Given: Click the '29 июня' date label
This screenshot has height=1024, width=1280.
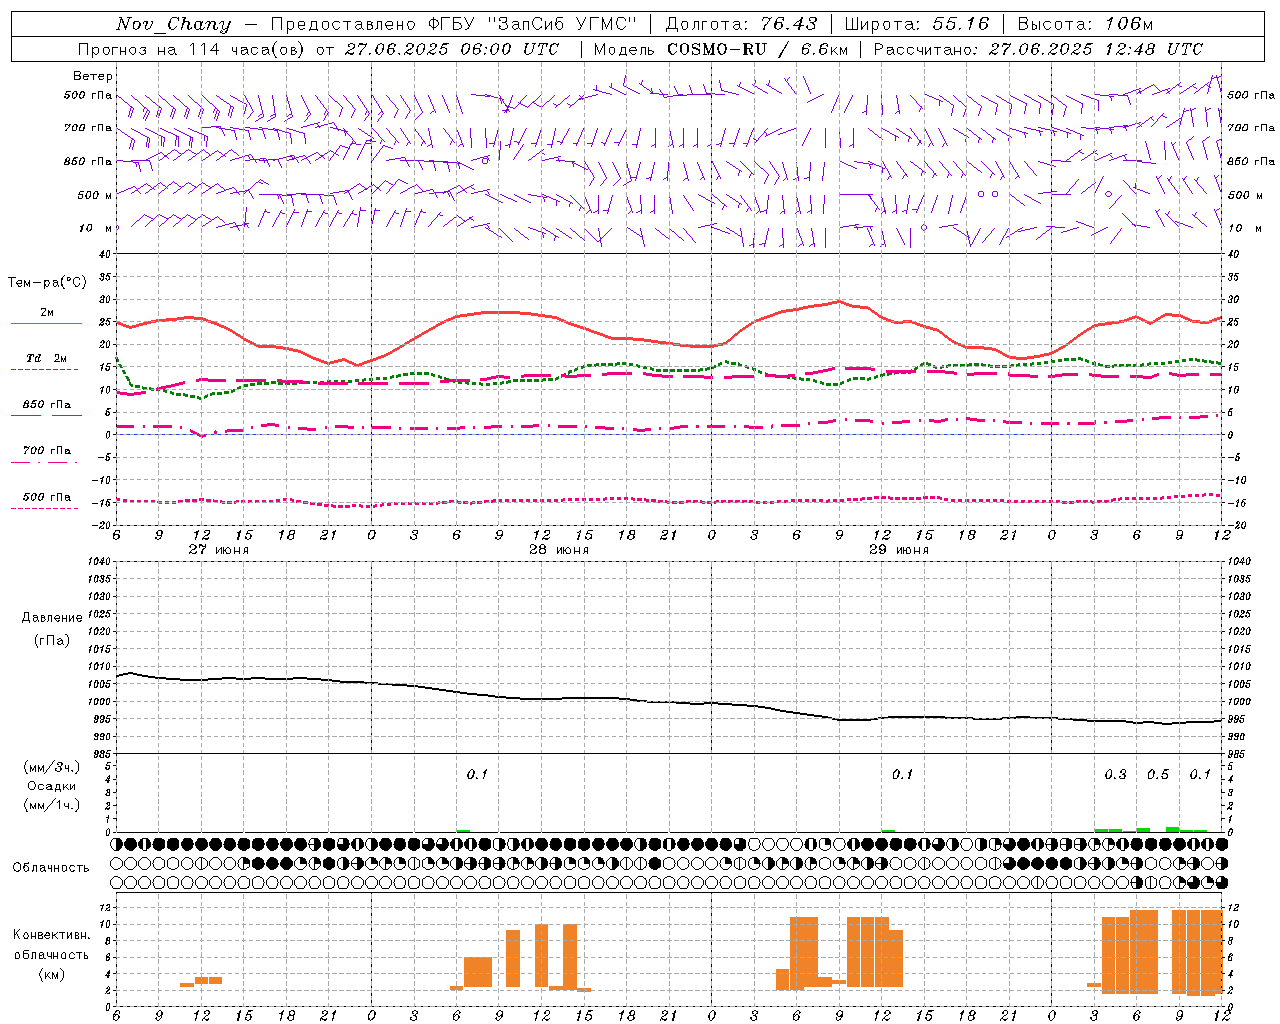Looking at the screenshot, I should click(899, 550).
